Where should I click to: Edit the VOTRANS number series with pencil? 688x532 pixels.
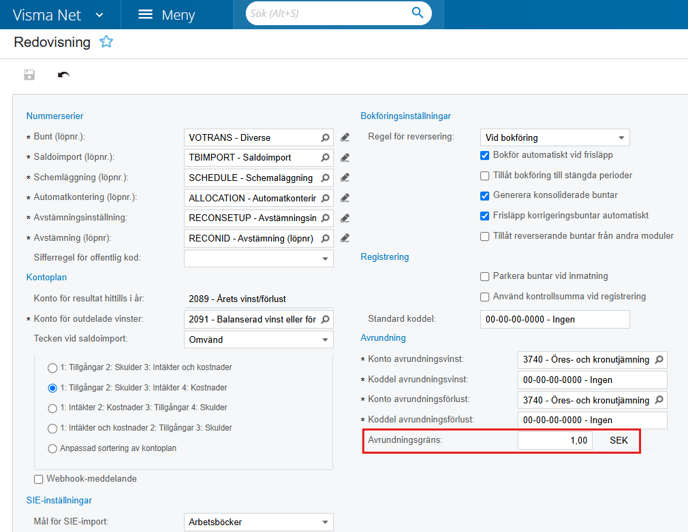coord(345,137)
